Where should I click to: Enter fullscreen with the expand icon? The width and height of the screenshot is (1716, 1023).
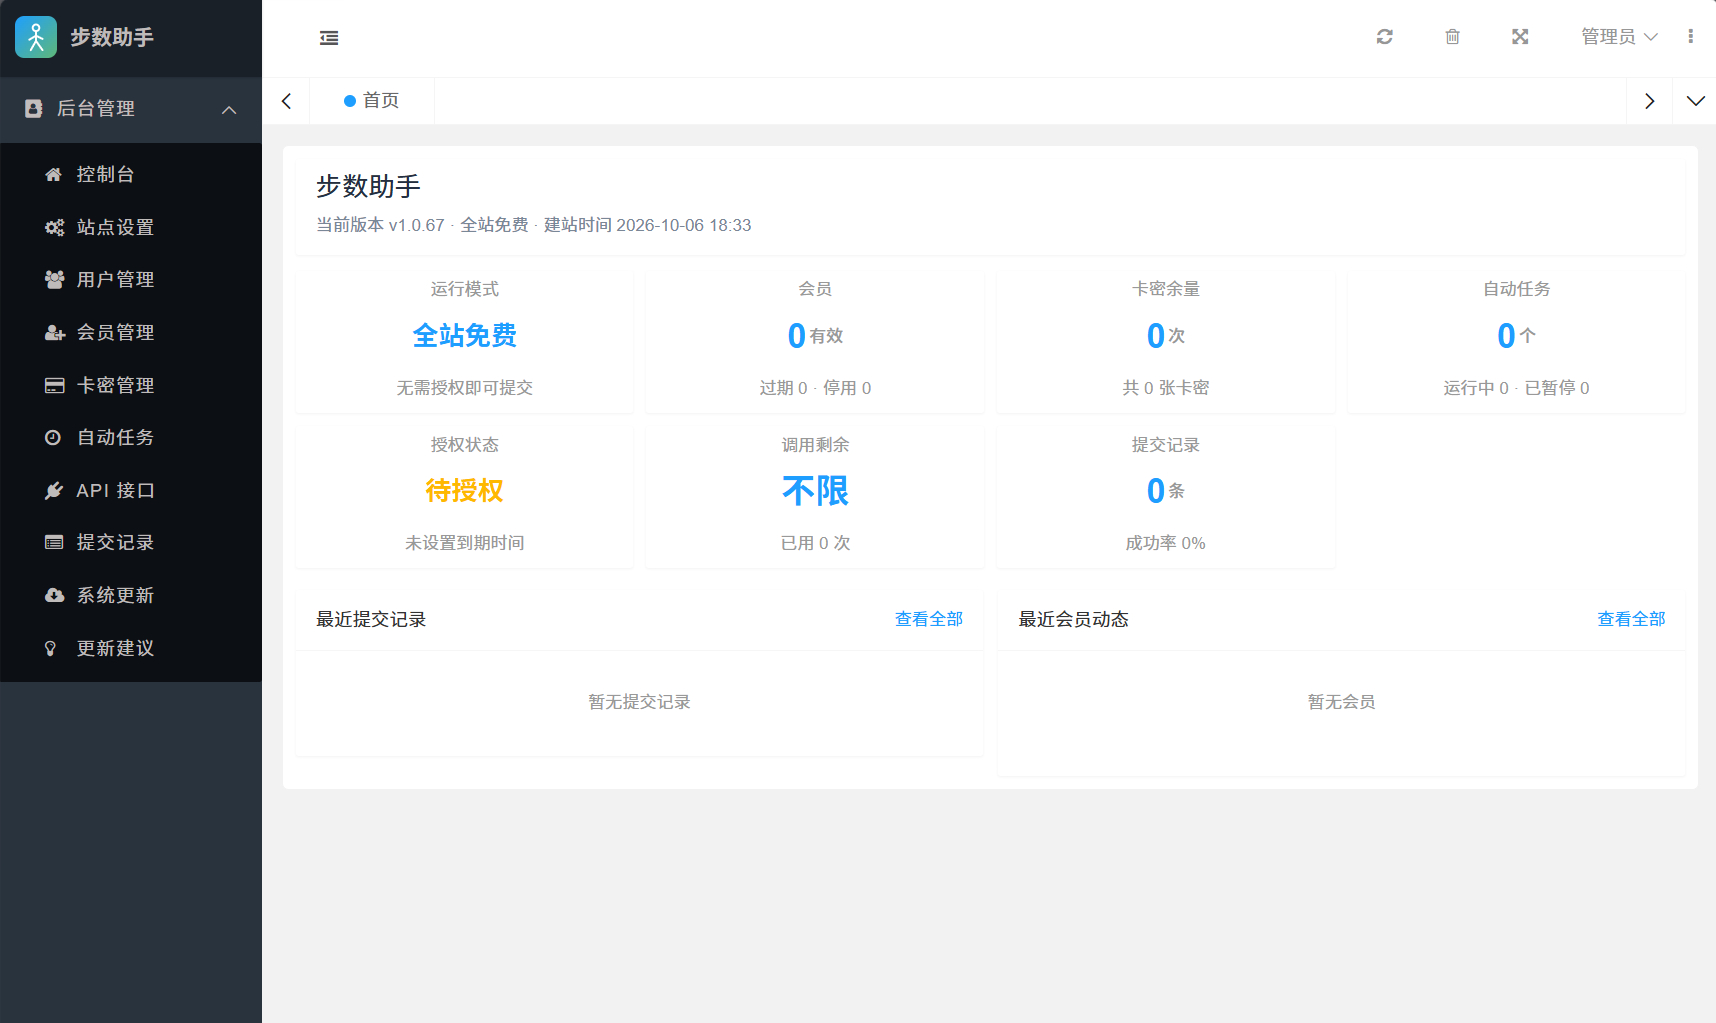tap(1520, 37)
